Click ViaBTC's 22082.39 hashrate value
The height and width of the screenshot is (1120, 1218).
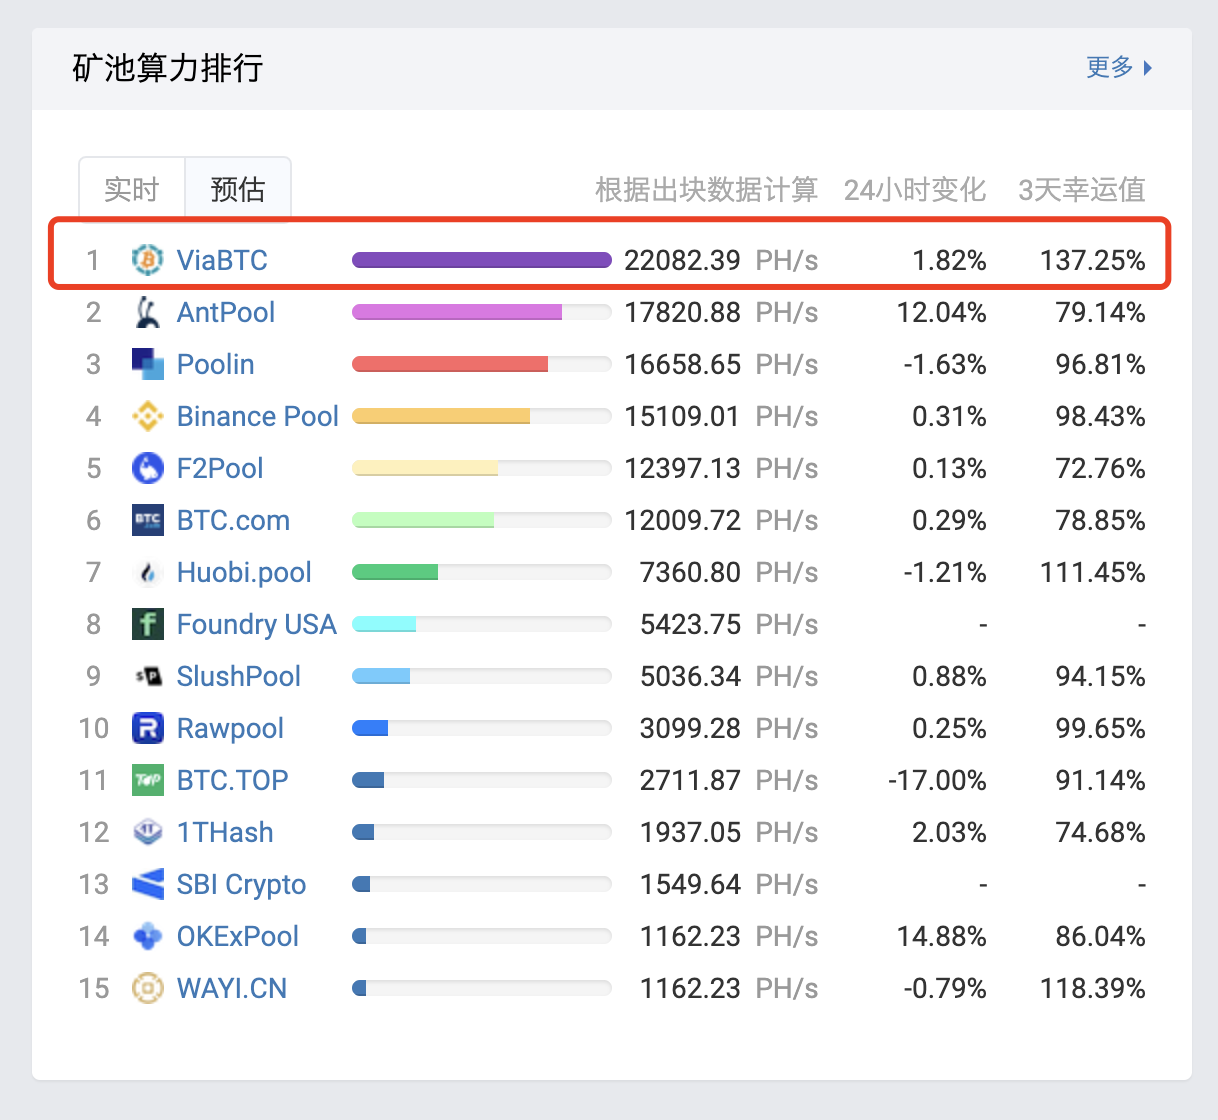(x=682, y=260)
